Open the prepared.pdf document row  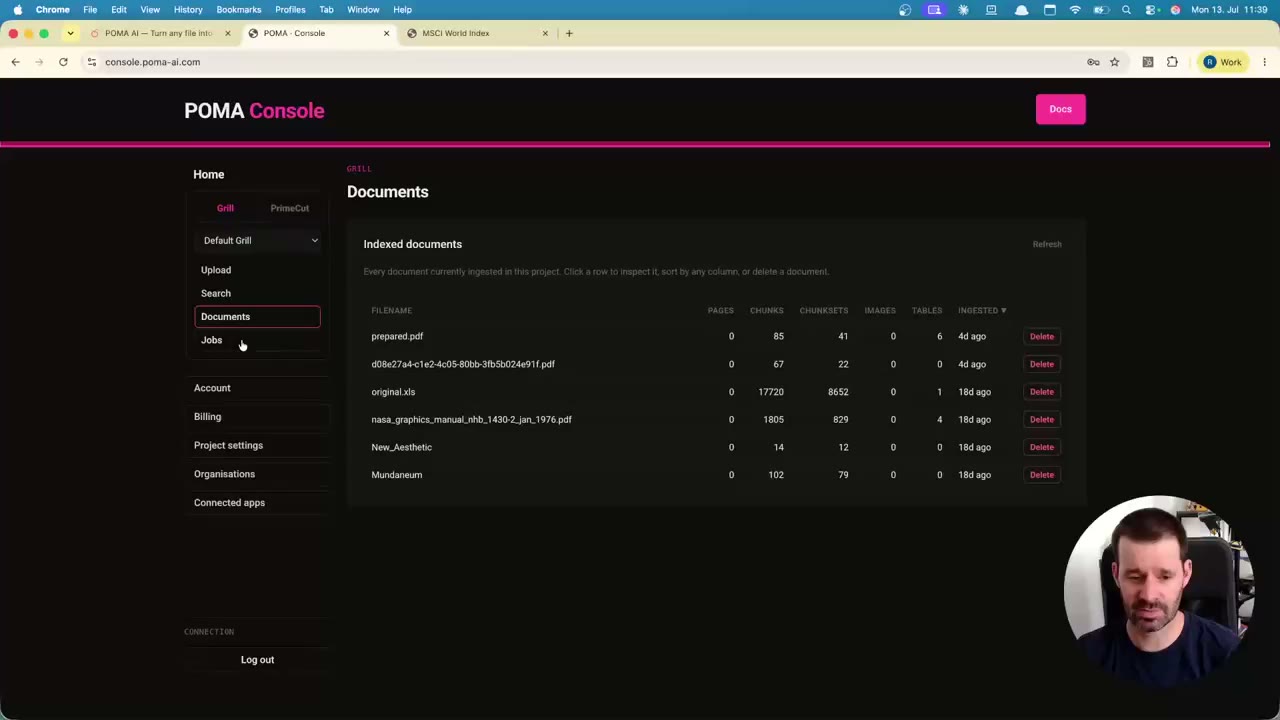(716, 337)
